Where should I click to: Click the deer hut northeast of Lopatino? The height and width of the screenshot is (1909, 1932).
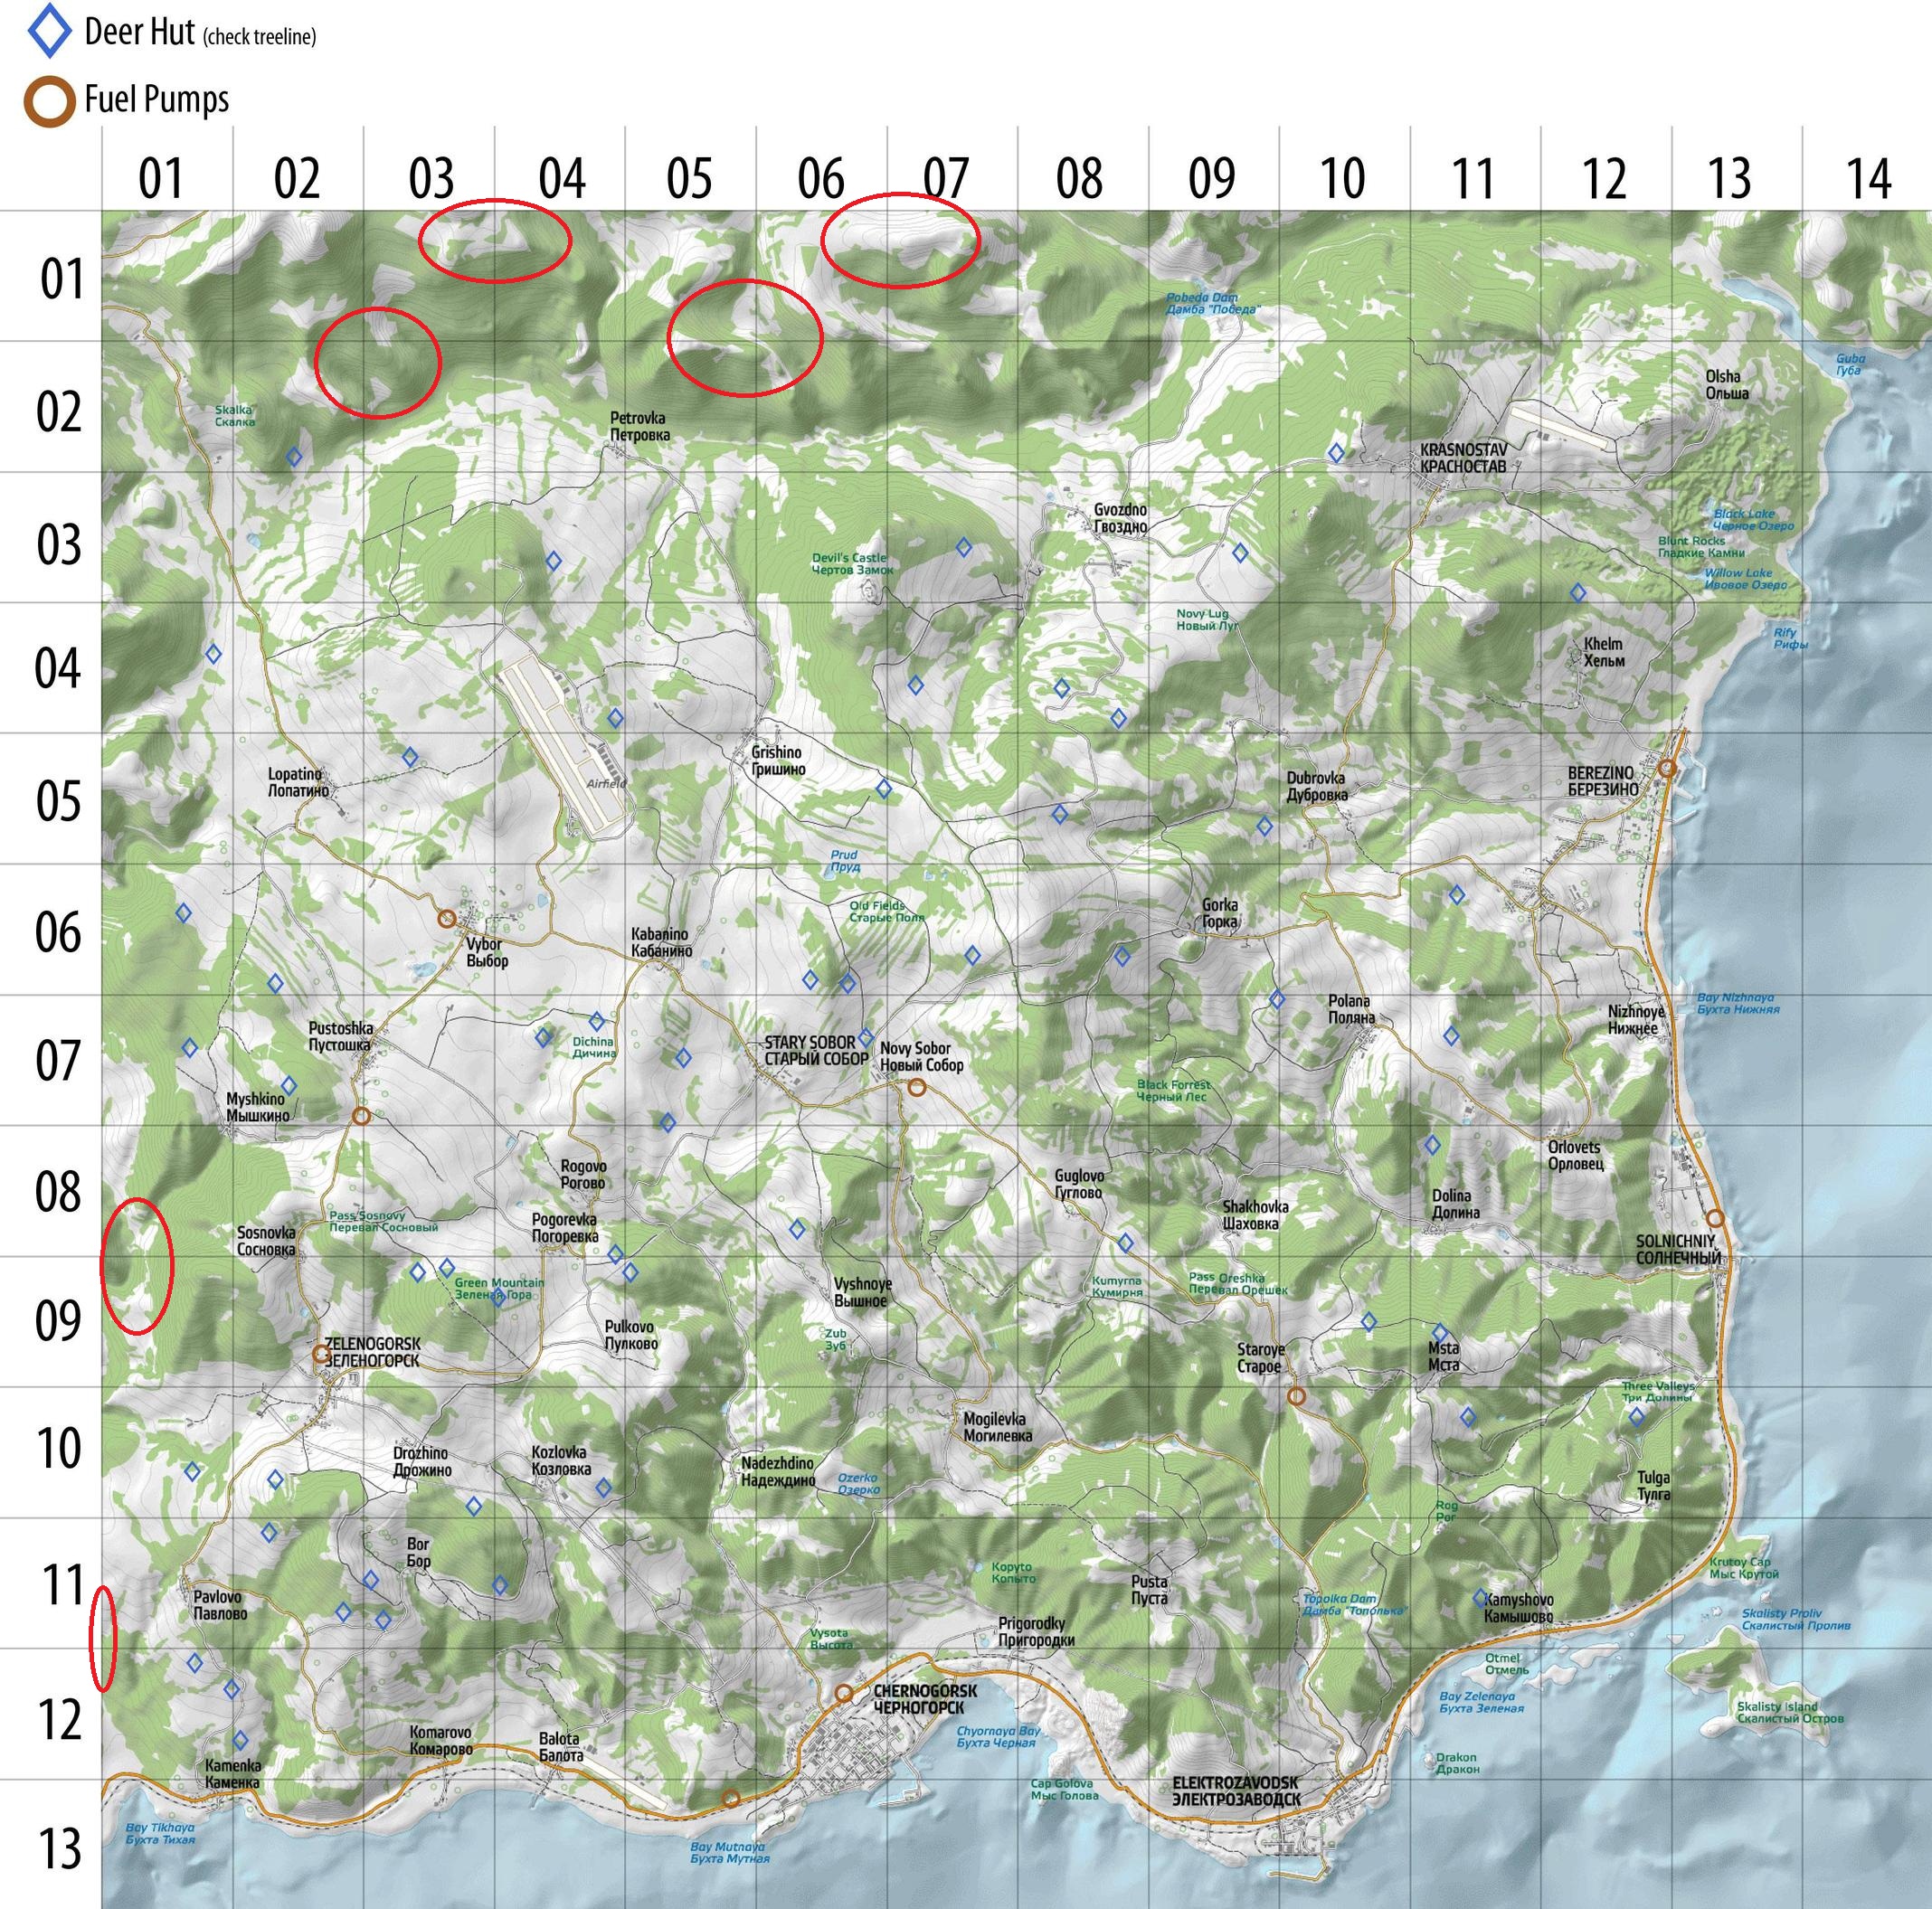(x=410, y=757)
